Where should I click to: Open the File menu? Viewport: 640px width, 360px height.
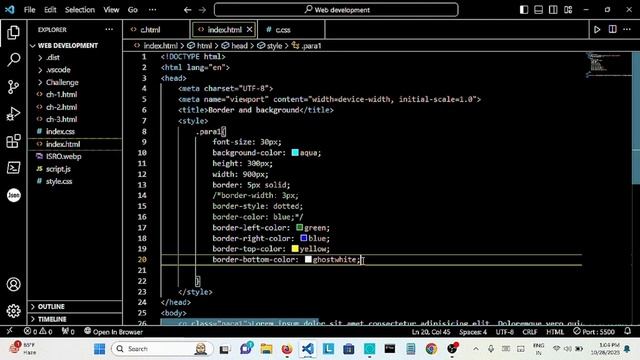tap(29, 10)
